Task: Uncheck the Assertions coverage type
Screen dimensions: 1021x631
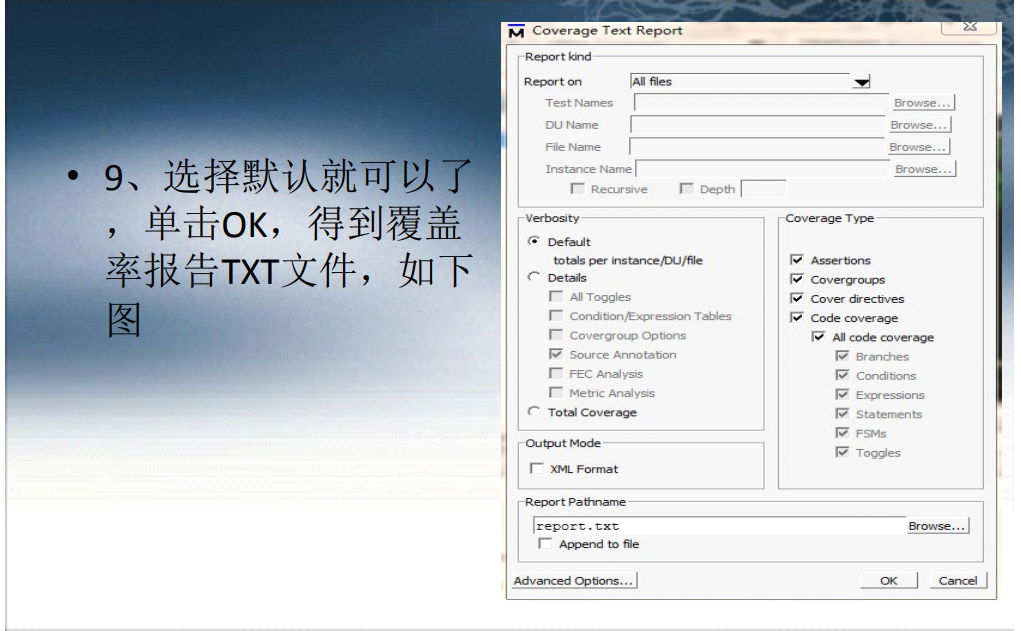Action: (x=797, y=260)
